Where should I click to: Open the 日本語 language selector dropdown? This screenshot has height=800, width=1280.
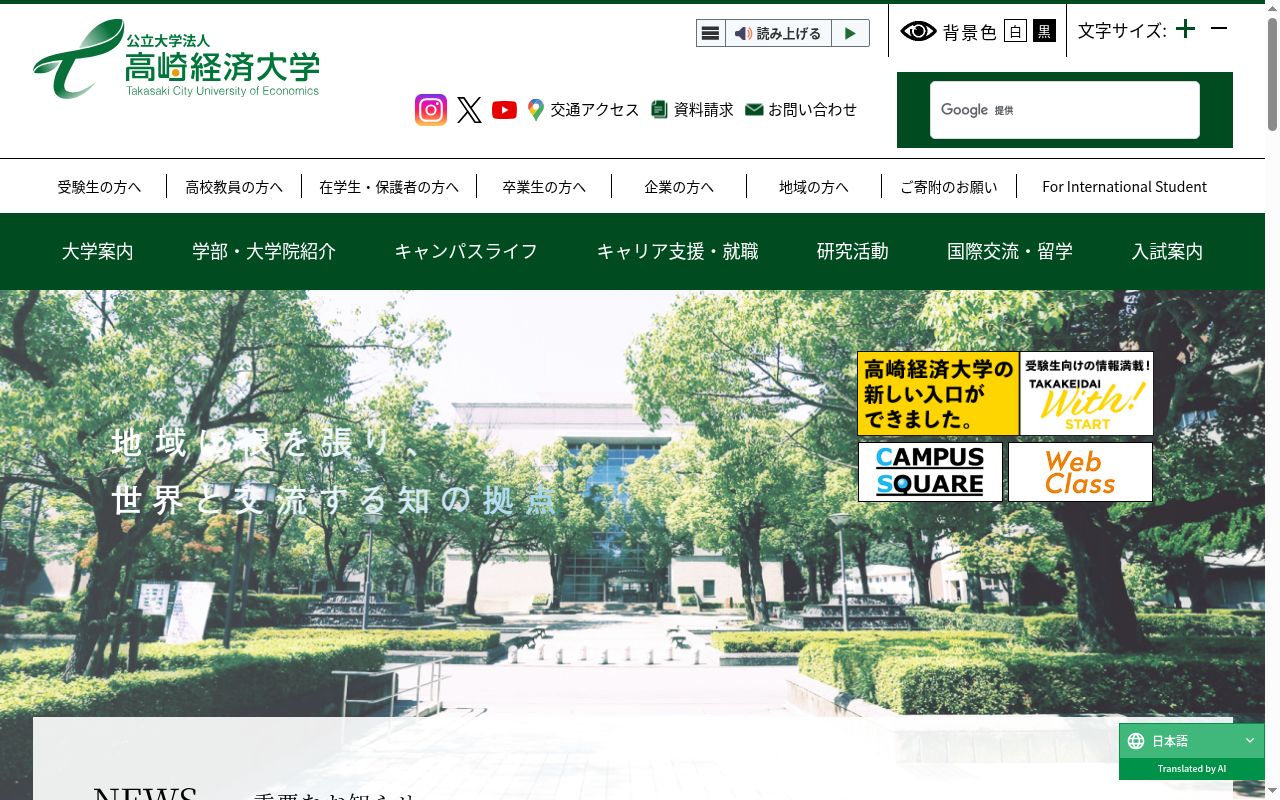tap(1192, 741)
